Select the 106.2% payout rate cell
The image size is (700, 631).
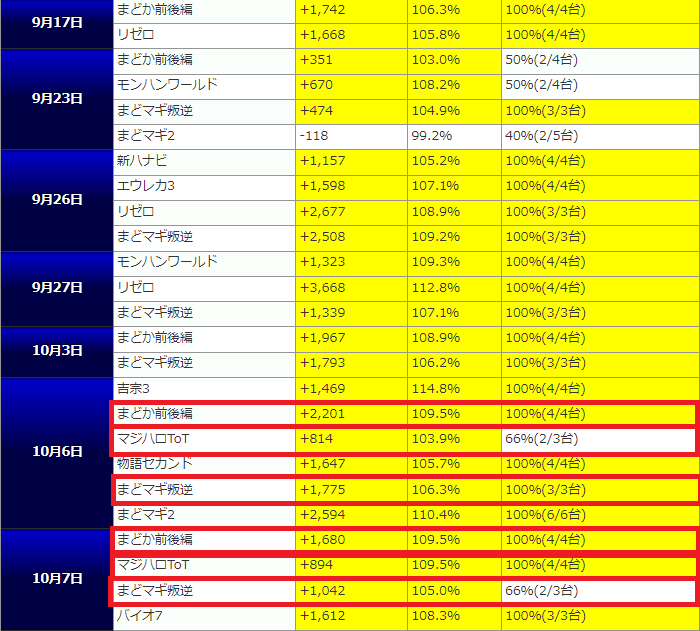454,364
